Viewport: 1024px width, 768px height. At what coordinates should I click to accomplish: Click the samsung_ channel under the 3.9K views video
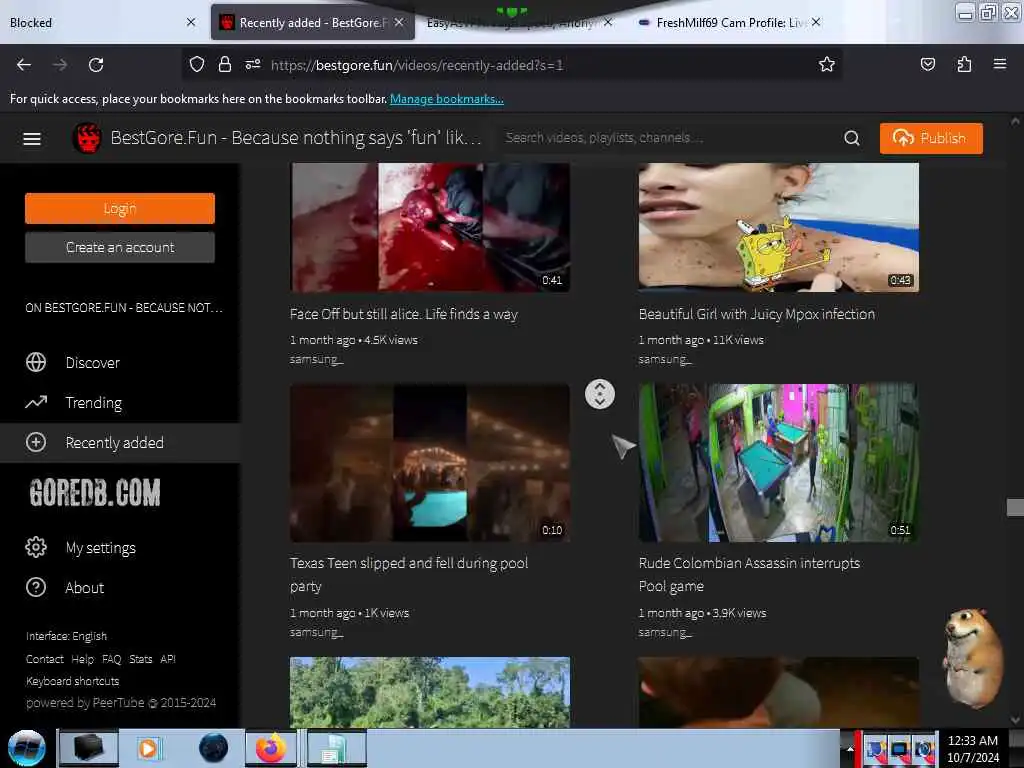[665, 632]
